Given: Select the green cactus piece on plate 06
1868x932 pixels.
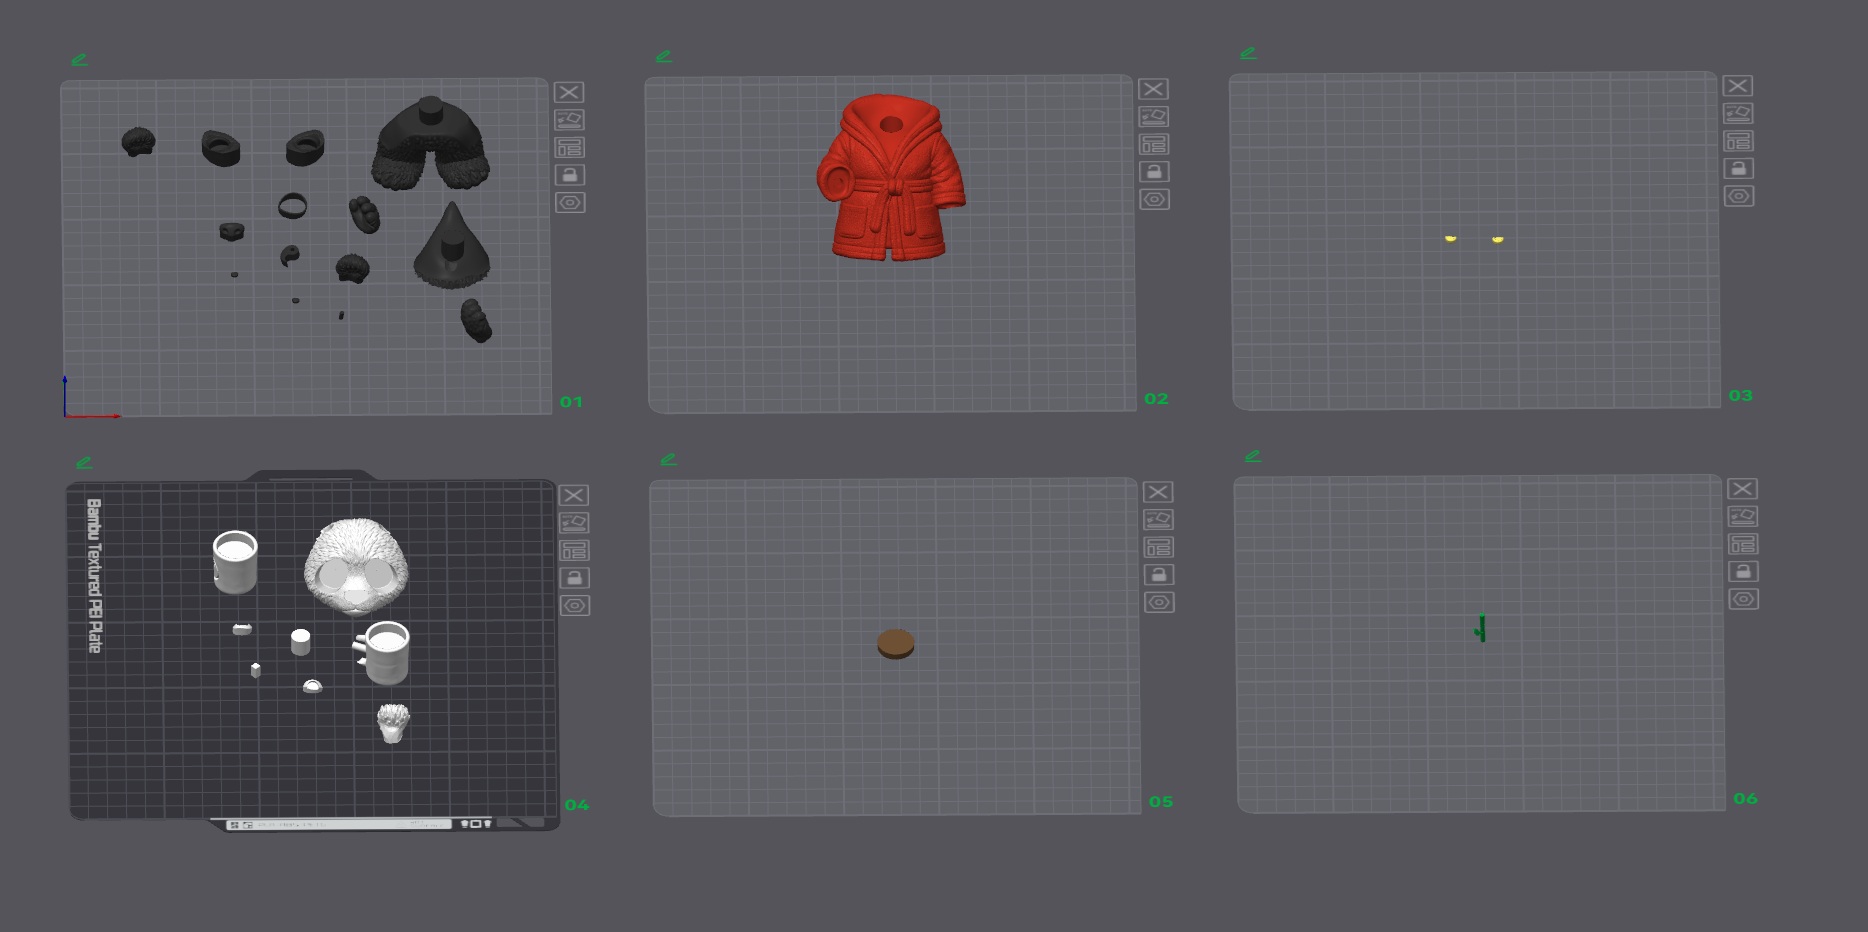Looking at the screenshot, I should pos(1481,628).
